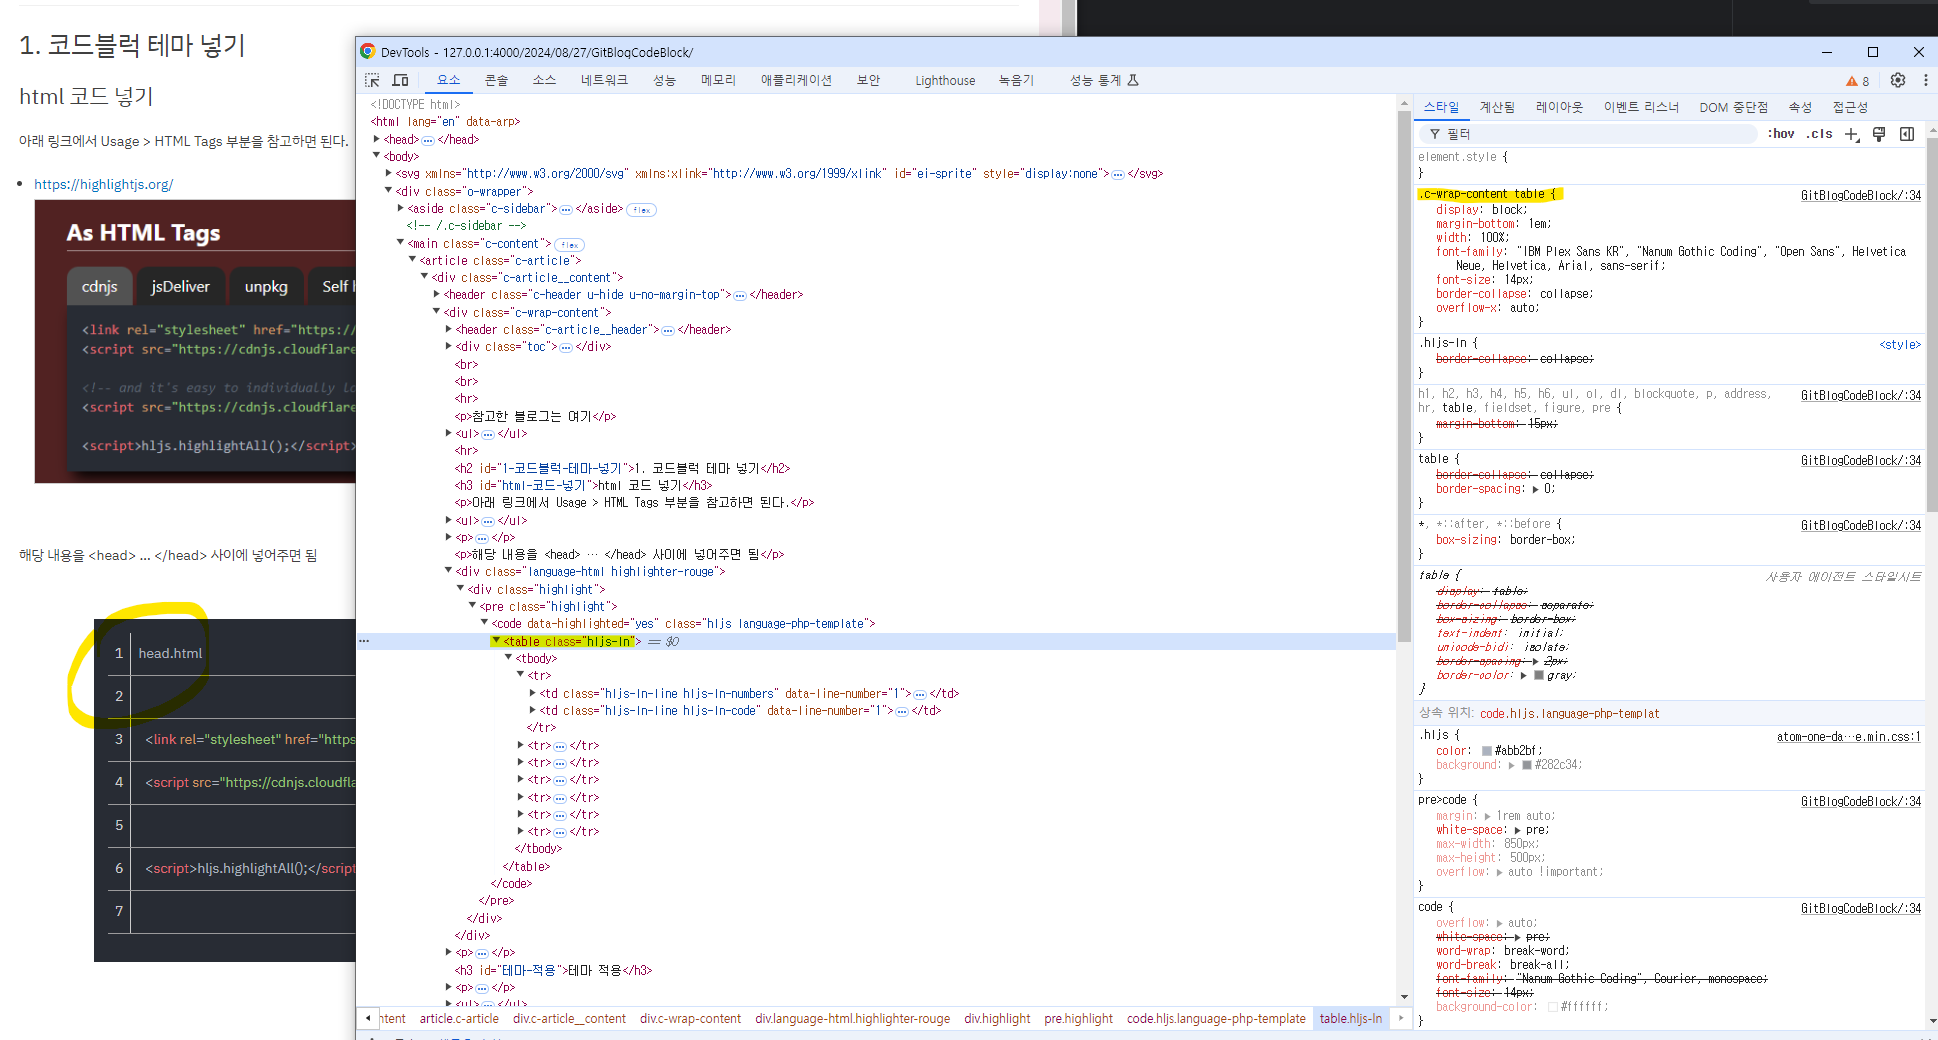
Task: Toggle the device toolbar icon
Action: coord(401,80)
